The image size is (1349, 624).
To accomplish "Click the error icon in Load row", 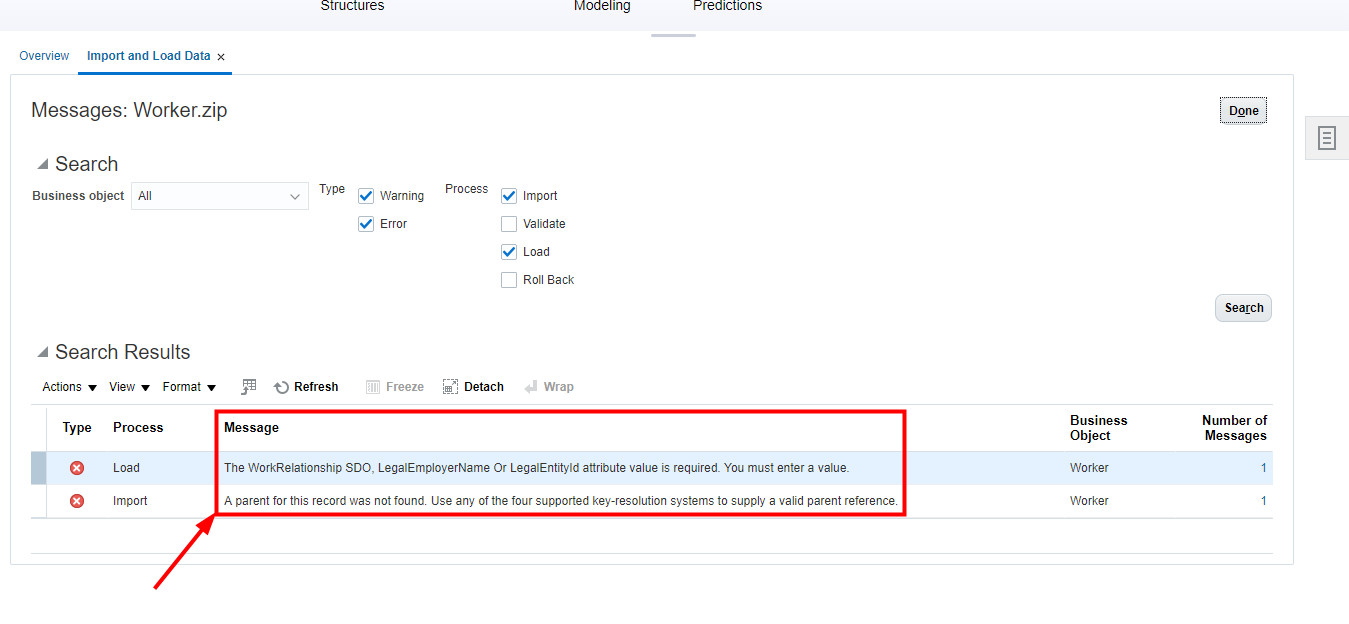I will 77,468.
